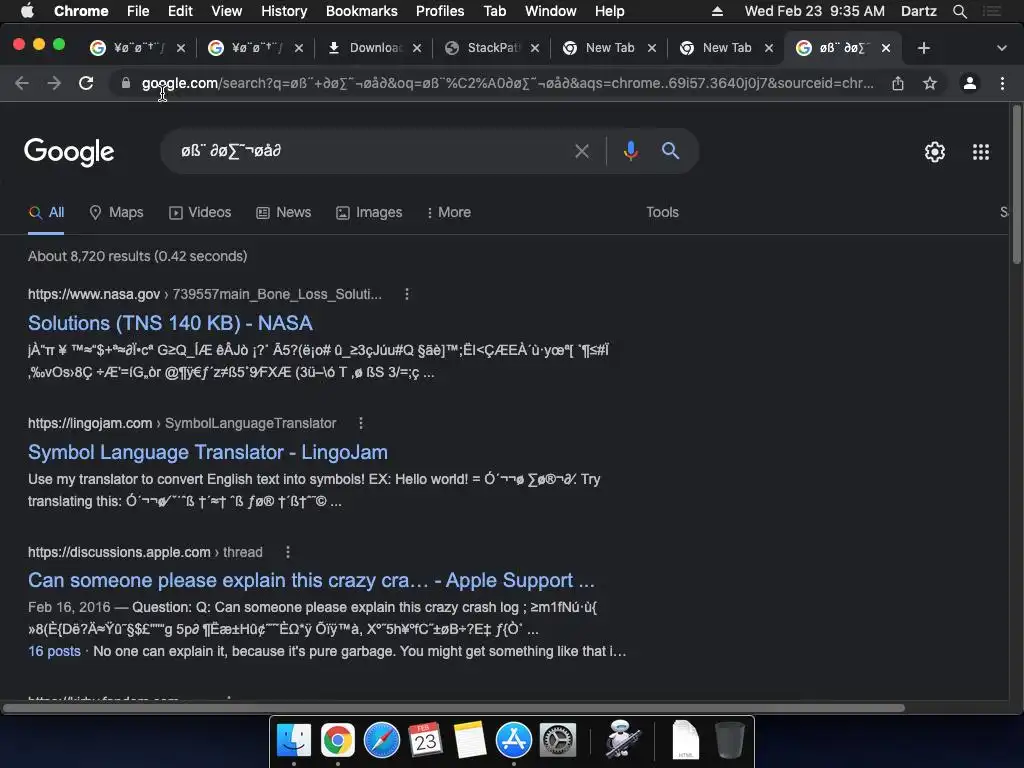Bookmark this page with star icon
1024x768 pixels.
[930, 84]
